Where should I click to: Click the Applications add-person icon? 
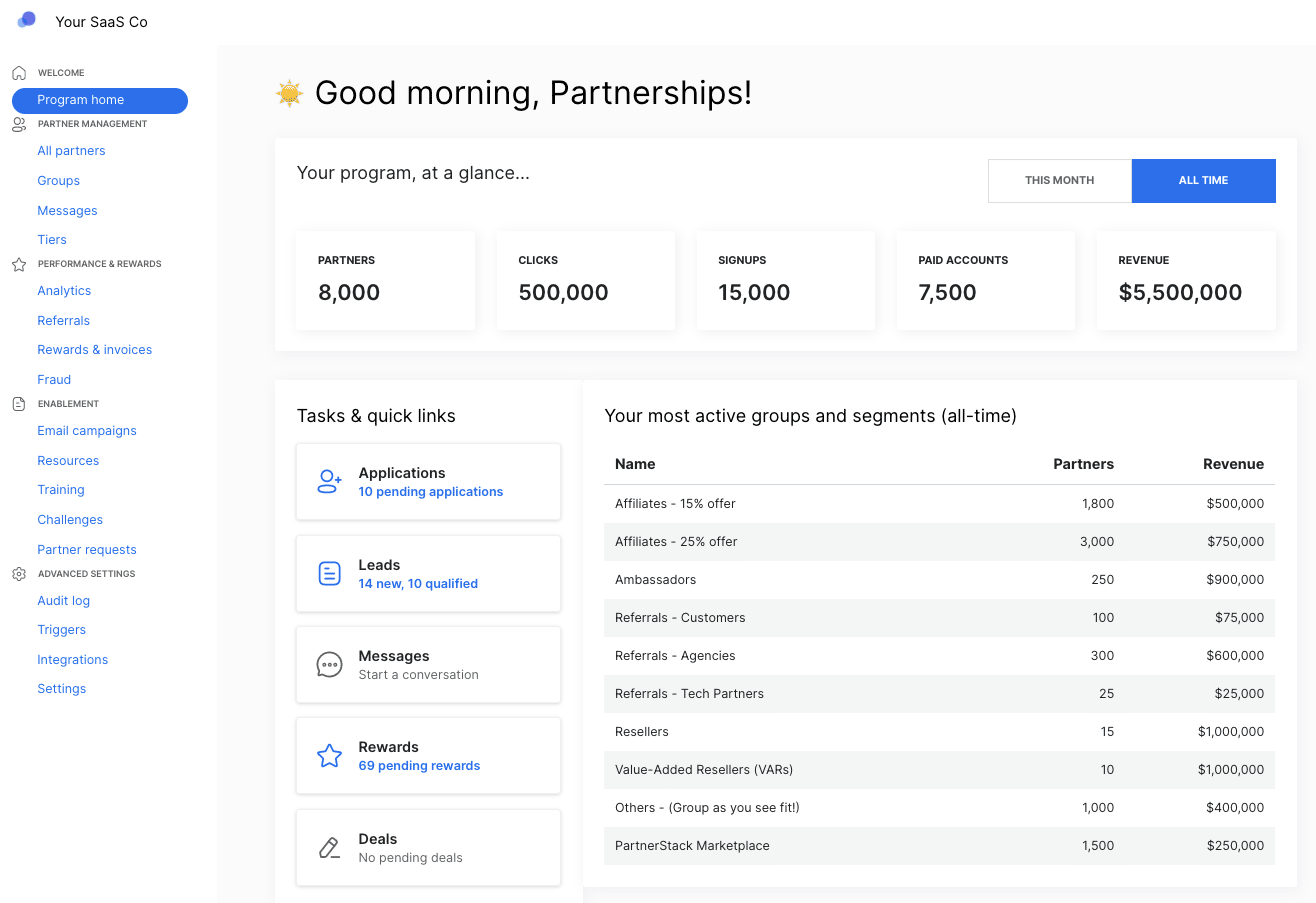coord(329,481)
